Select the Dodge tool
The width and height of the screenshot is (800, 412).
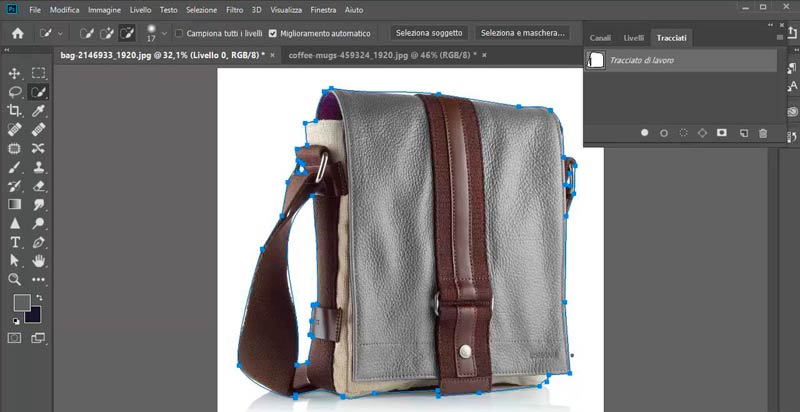pos(39,223)
